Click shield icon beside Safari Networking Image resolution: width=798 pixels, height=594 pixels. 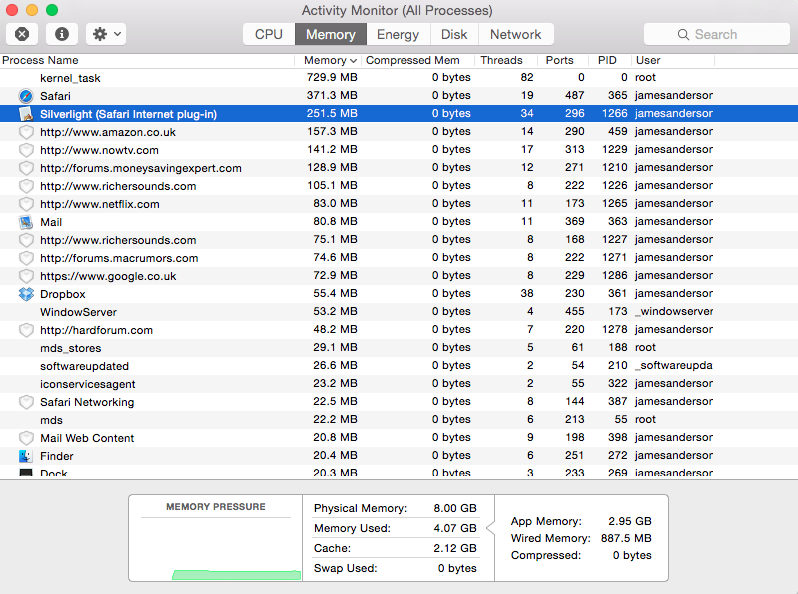[26, 402]
